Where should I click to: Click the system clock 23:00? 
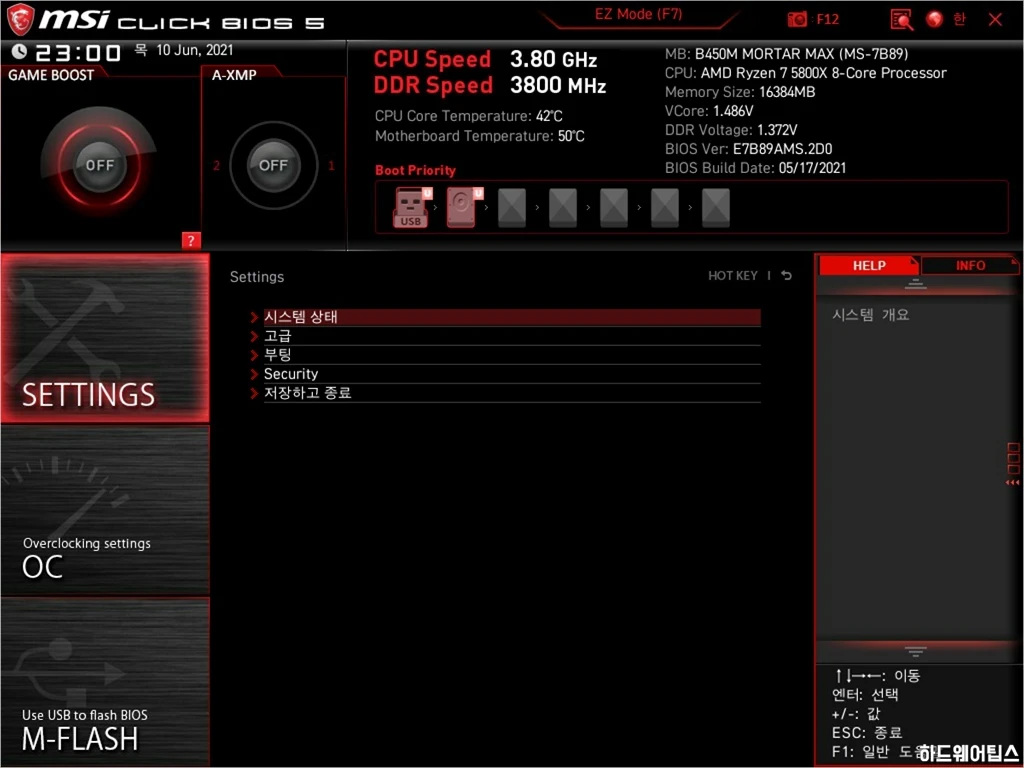[78, 53]
